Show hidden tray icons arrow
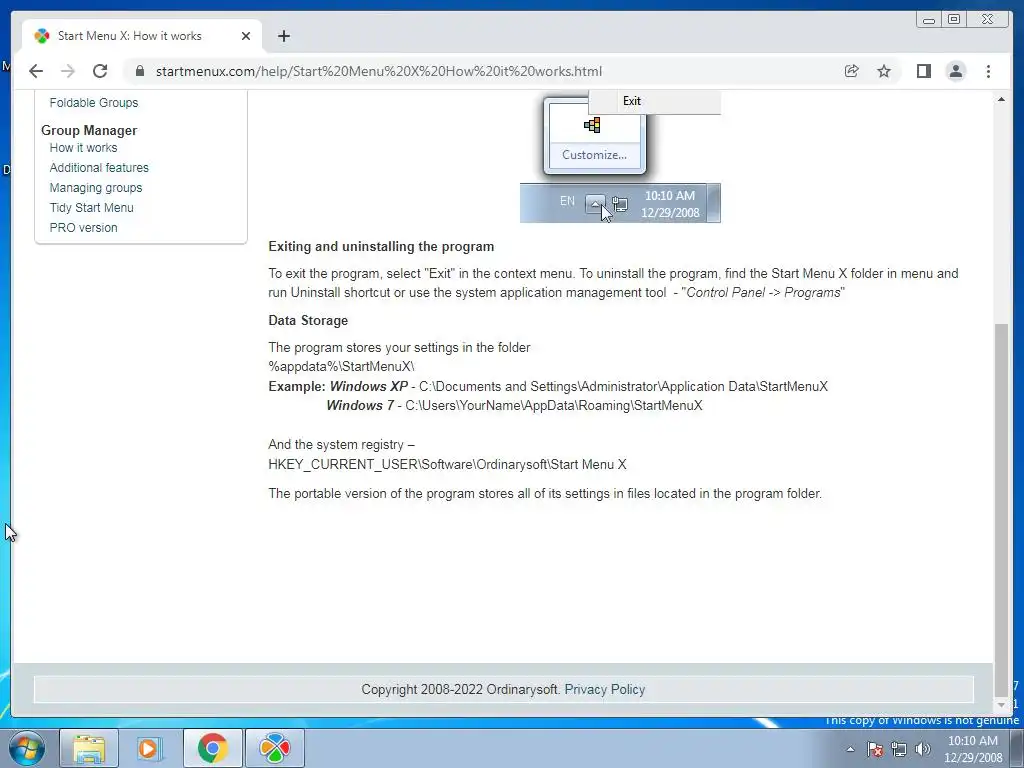Image resolution: width=1024 pixels, height=768 pixels. [850, 749]
